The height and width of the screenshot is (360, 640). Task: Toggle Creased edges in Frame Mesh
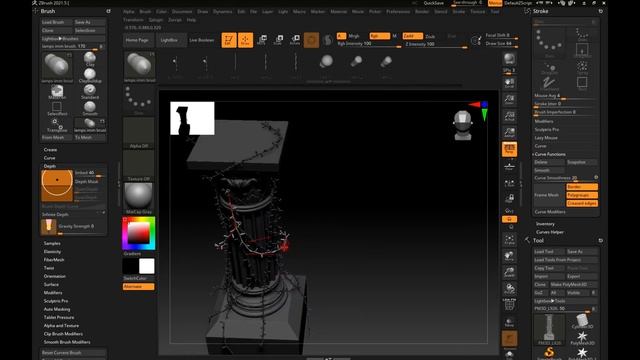[582, 203]
